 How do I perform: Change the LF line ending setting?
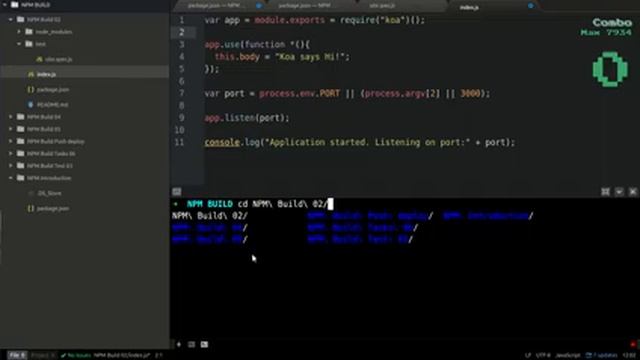[x=528, y=355]
